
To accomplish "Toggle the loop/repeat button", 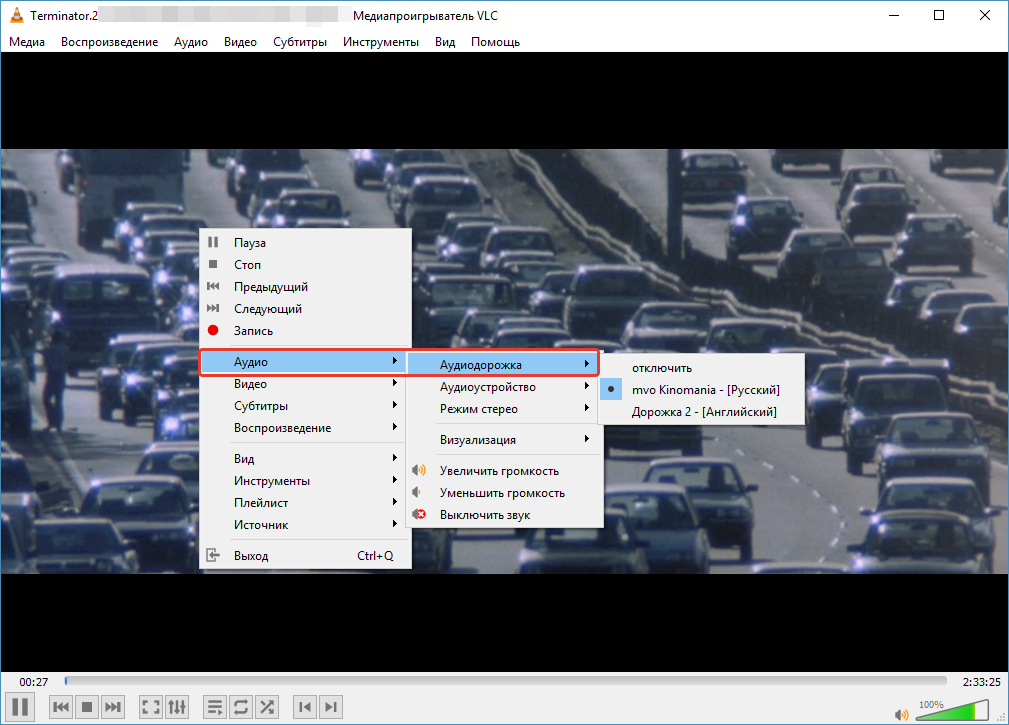I will tap(241, 707).
